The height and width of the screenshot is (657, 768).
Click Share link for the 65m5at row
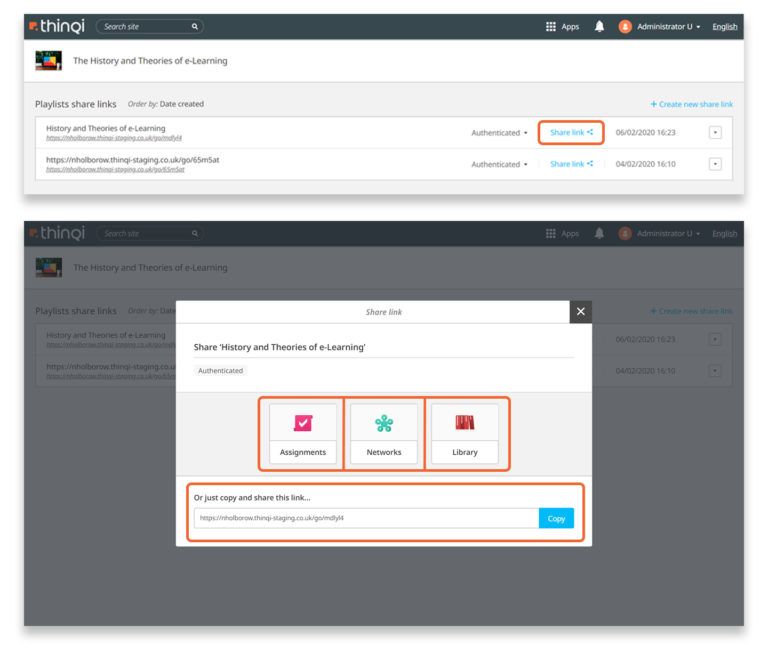[571, 164]
